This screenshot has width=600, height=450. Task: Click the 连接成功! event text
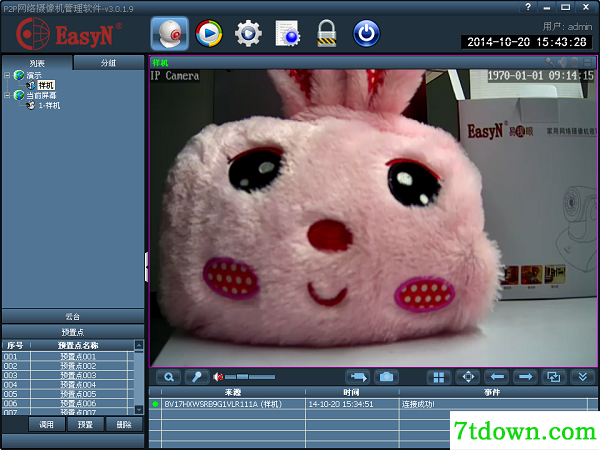pos(418,404)
